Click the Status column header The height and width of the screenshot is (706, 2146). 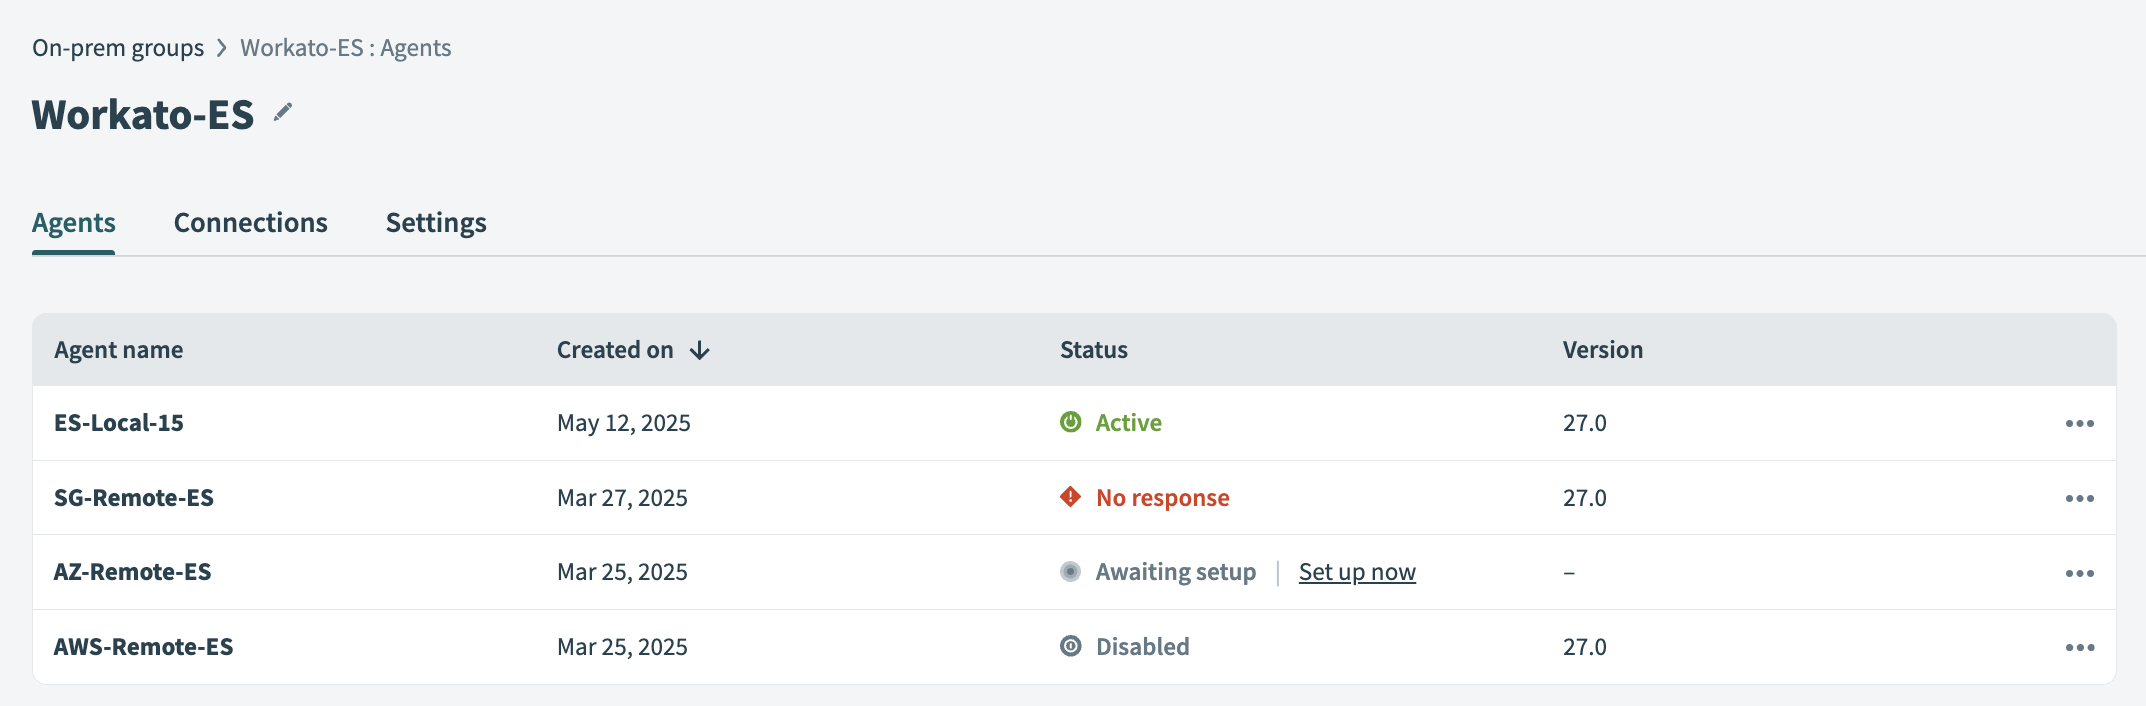tap(1093, 350)
